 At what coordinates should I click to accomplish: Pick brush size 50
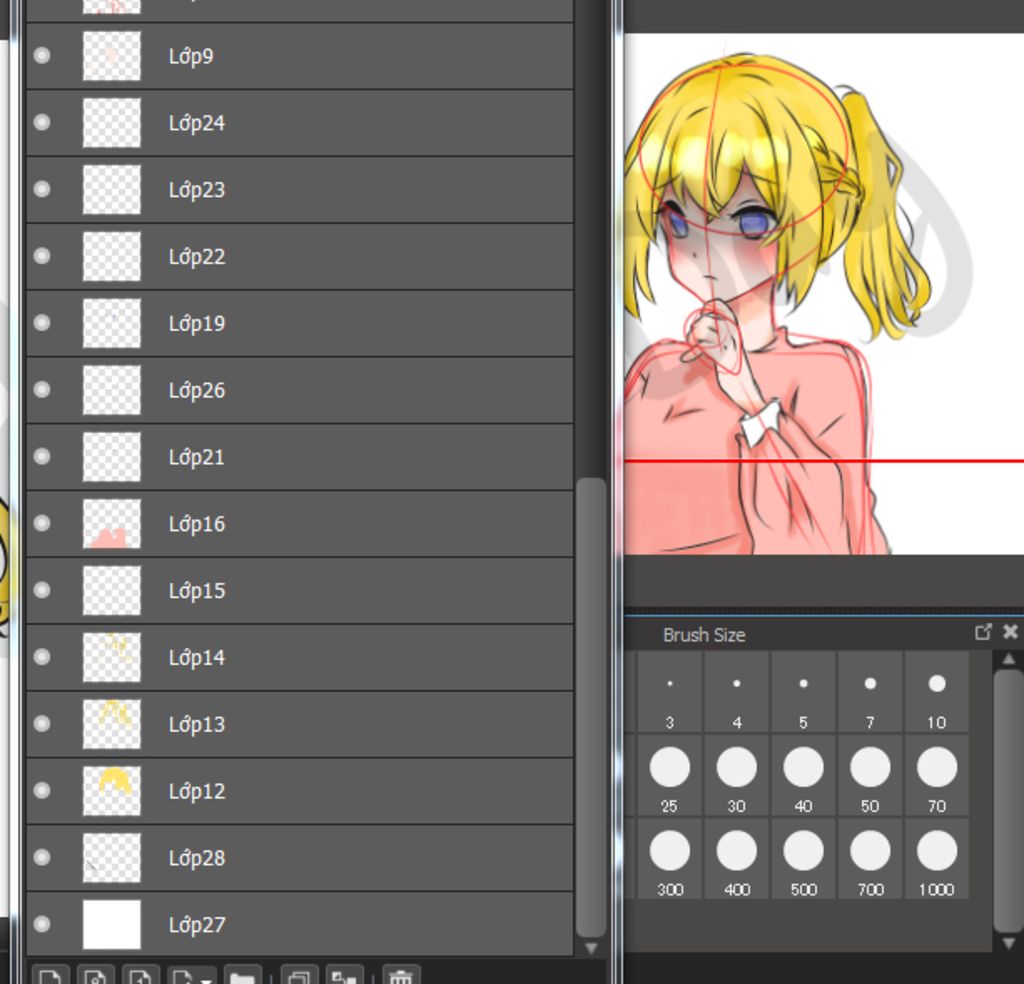[871, 776]
